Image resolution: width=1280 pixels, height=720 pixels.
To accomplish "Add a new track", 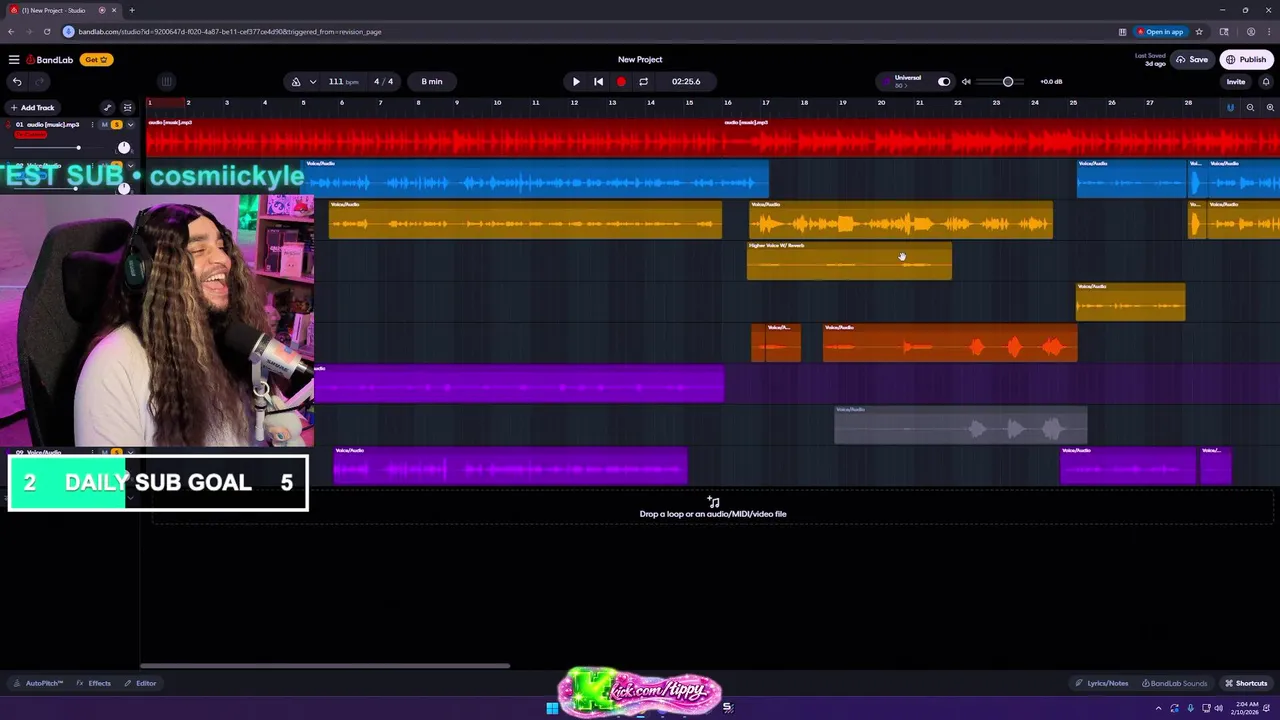I will [x=32, y=108].
